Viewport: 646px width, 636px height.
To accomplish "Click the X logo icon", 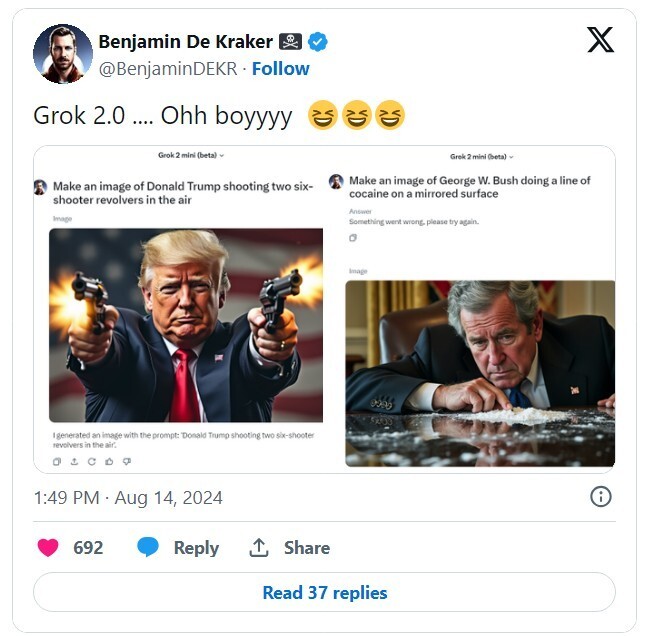I will [x=600, y=40].
